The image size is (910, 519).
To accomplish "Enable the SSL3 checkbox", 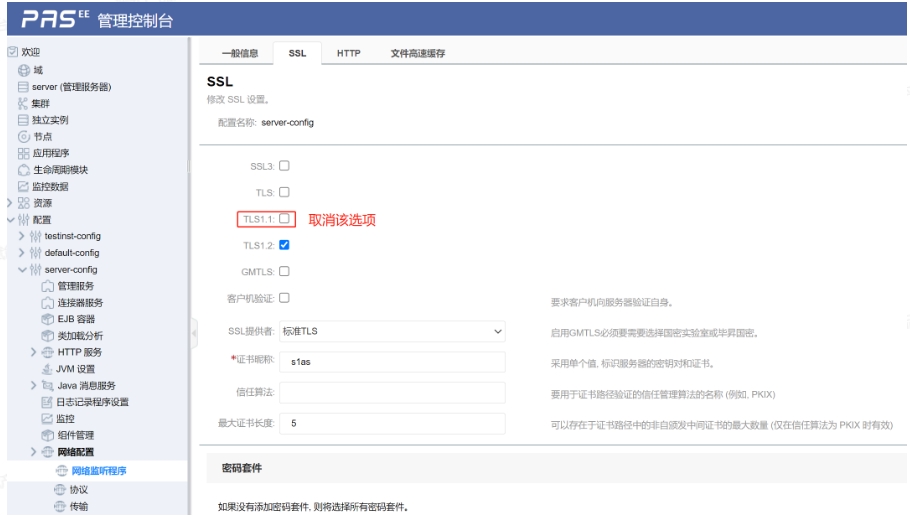I will point(283,166).
